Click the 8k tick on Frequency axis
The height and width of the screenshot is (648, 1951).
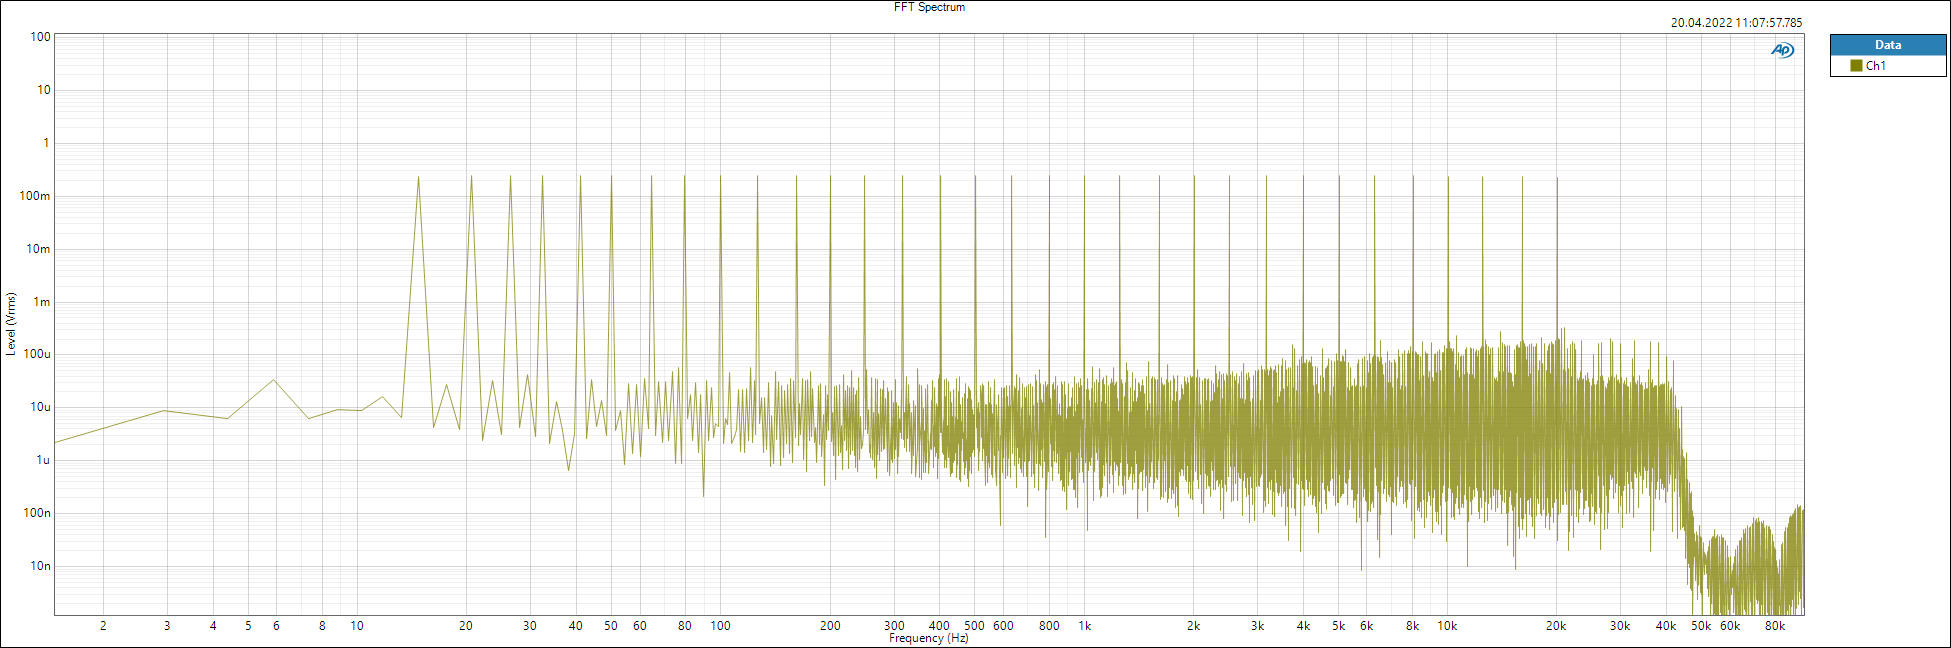(1412, 626)
